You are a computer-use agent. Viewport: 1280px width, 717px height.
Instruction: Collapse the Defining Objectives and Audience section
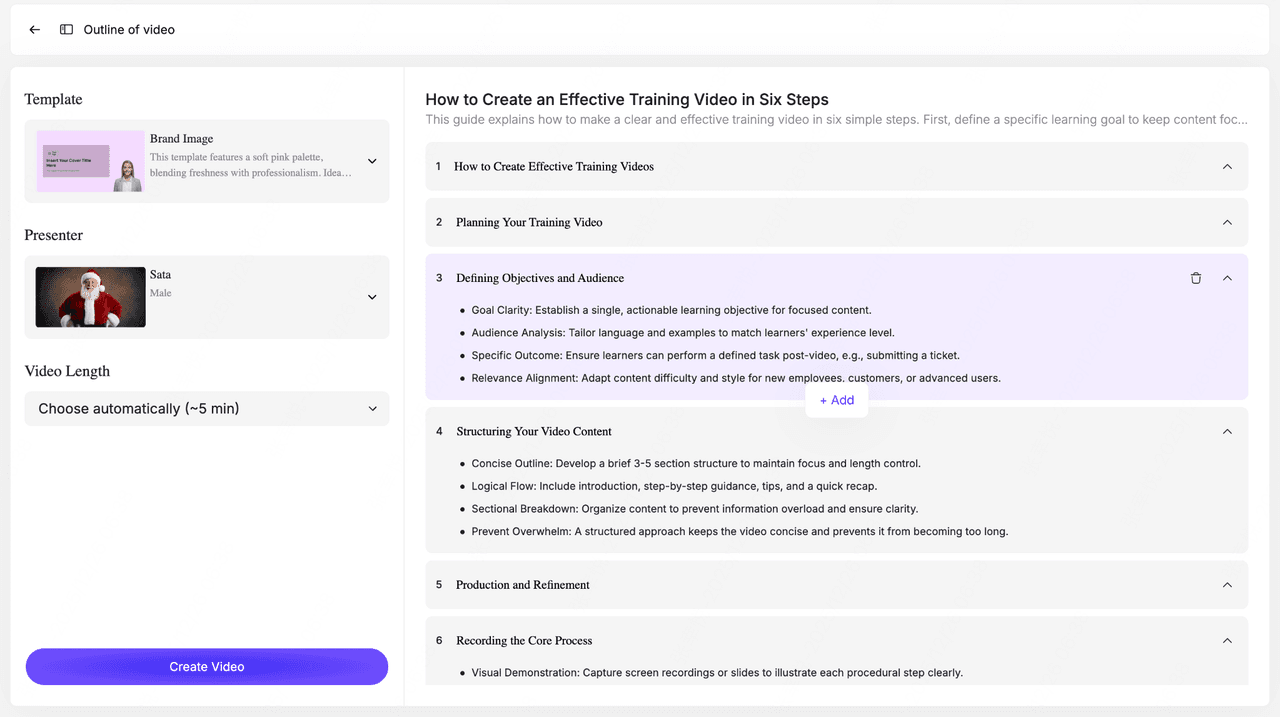click(x=1227, y=278)
